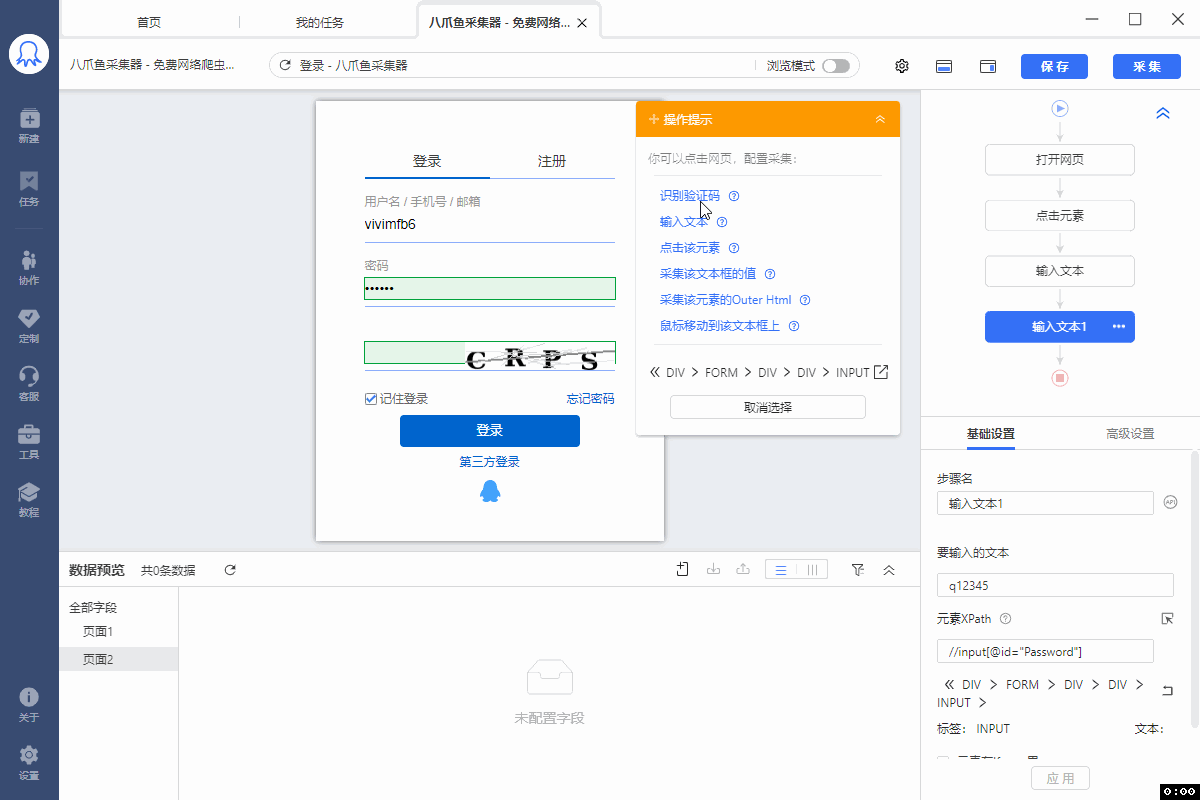Open 工具 in the left sidebar

click(x=29, y=442)
